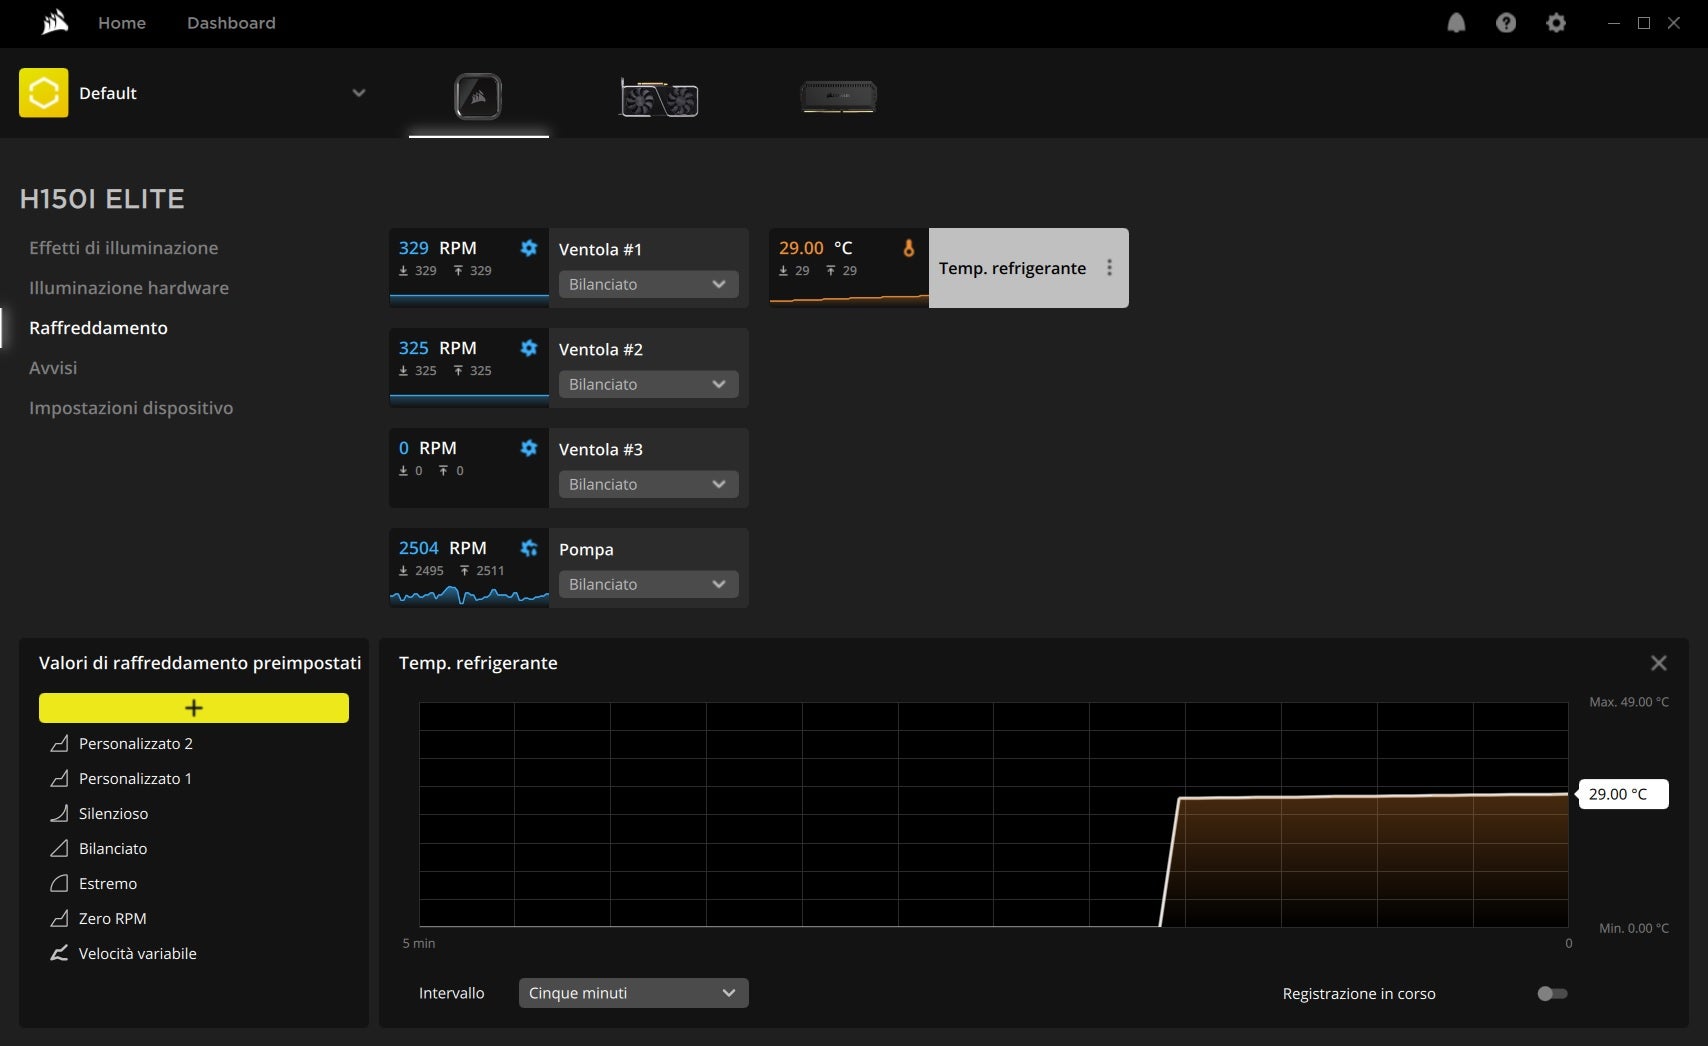This screenshot has height=1046, width=1708.
Task: Open the notifications bell
Action: [1456, 23]
